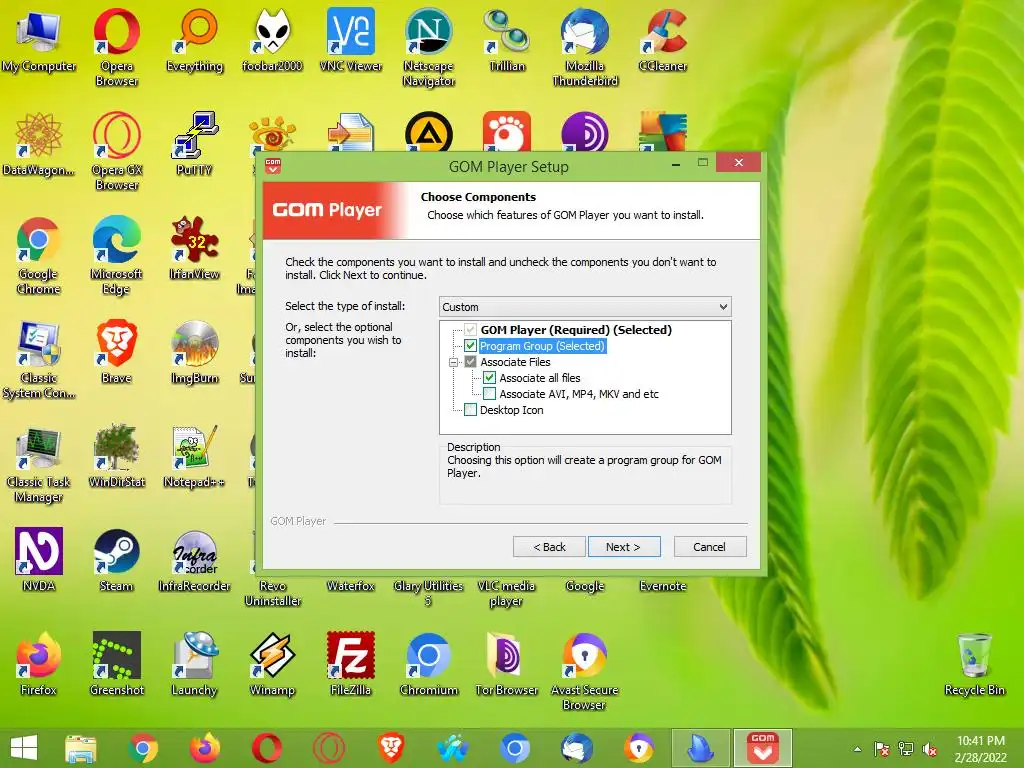Open My Computer desktop icon

(39, 40)
